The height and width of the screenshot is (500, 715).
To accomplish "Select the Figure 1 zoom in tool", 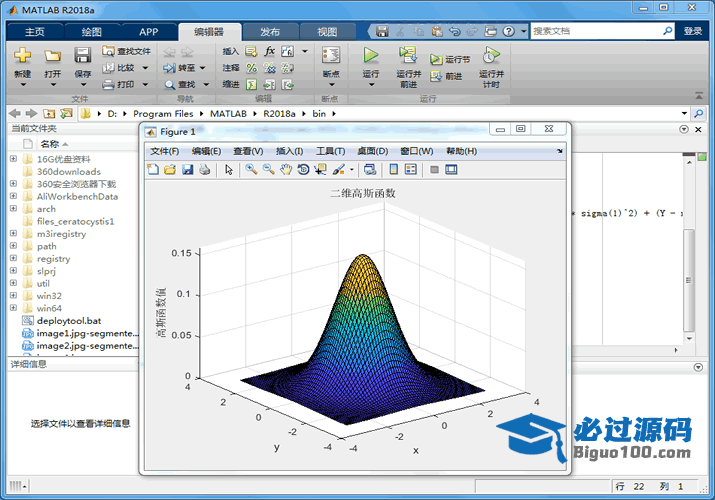I will coord(251,170).
